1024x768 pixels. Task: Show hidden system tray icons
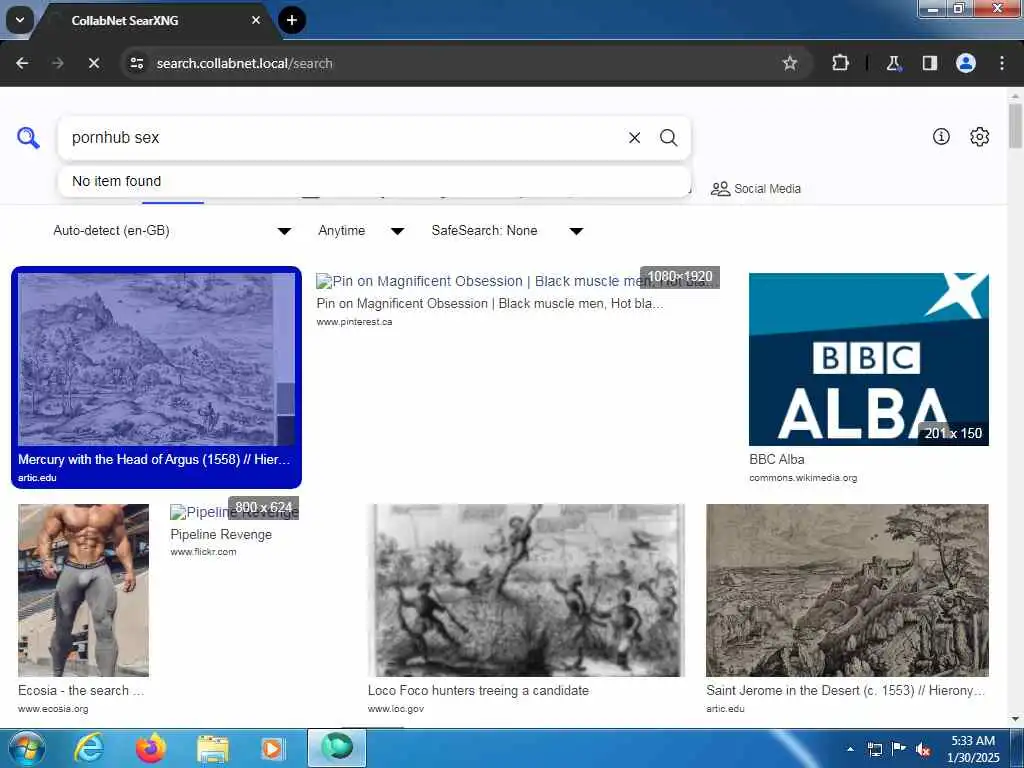[x=850, y=749]
